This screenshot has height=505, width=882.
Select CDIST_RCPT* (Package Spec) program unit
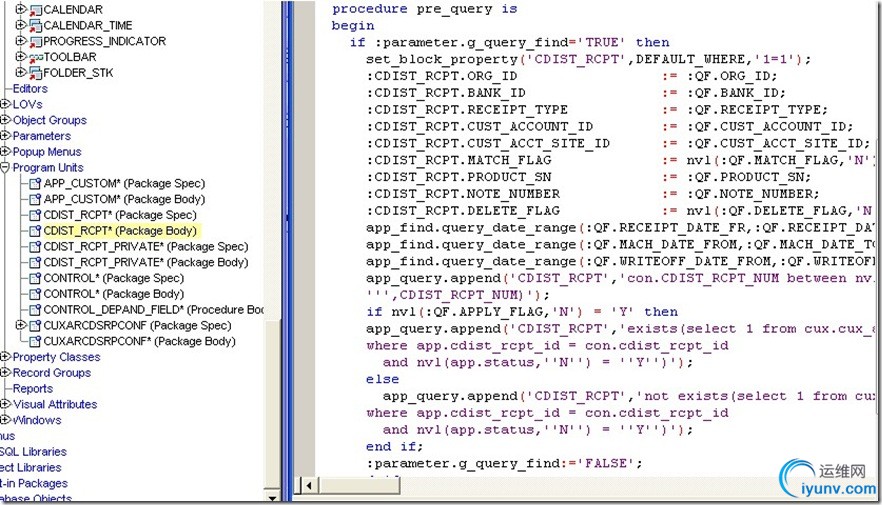[x=120, y=215]
